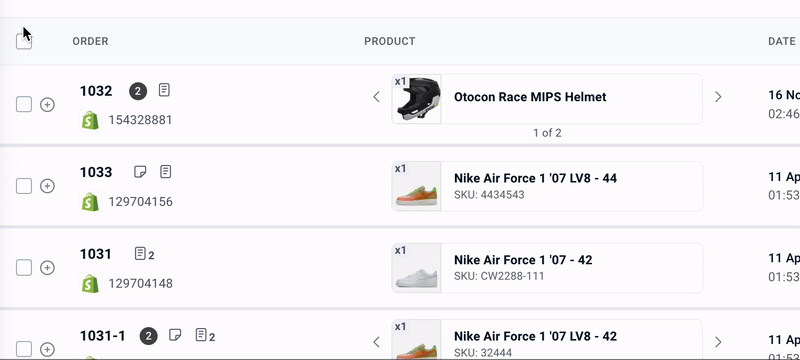This screenshot has height=360, width=800.
Task: Check the checkbox for order 1032
Action: tap(24, 105)
